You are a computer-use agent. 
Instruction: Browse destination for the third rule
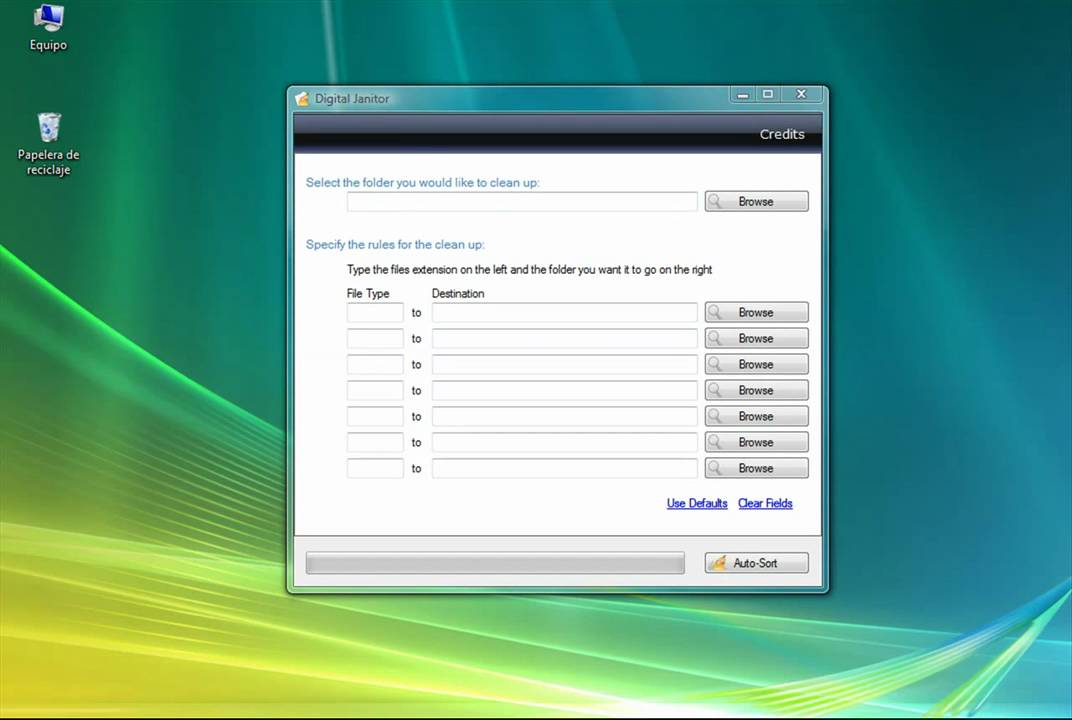756,364
